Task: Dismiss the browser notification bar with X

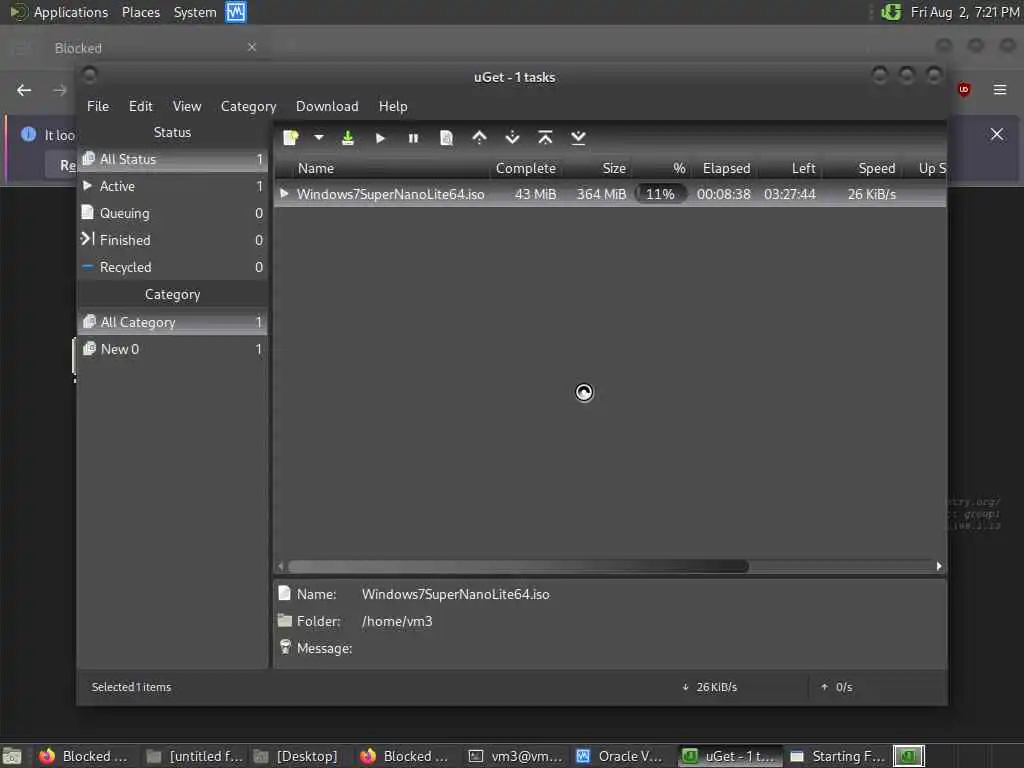Action: point(997,134)
